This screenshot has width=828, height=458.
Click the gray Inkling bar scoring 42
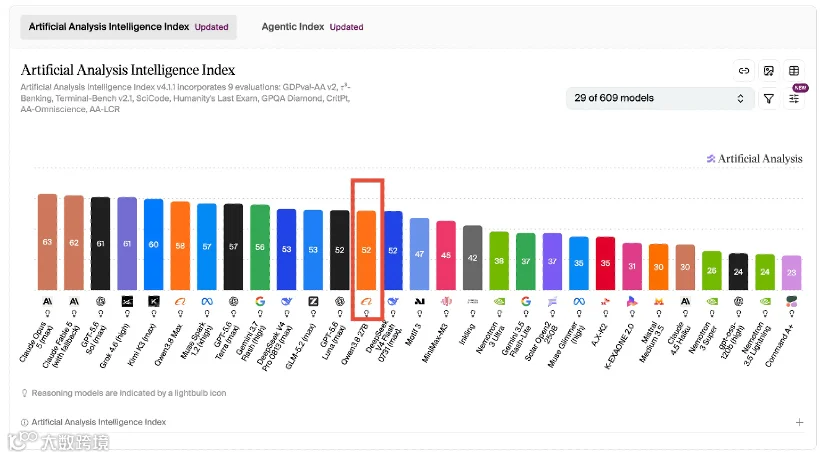click(x=473, y=258)
